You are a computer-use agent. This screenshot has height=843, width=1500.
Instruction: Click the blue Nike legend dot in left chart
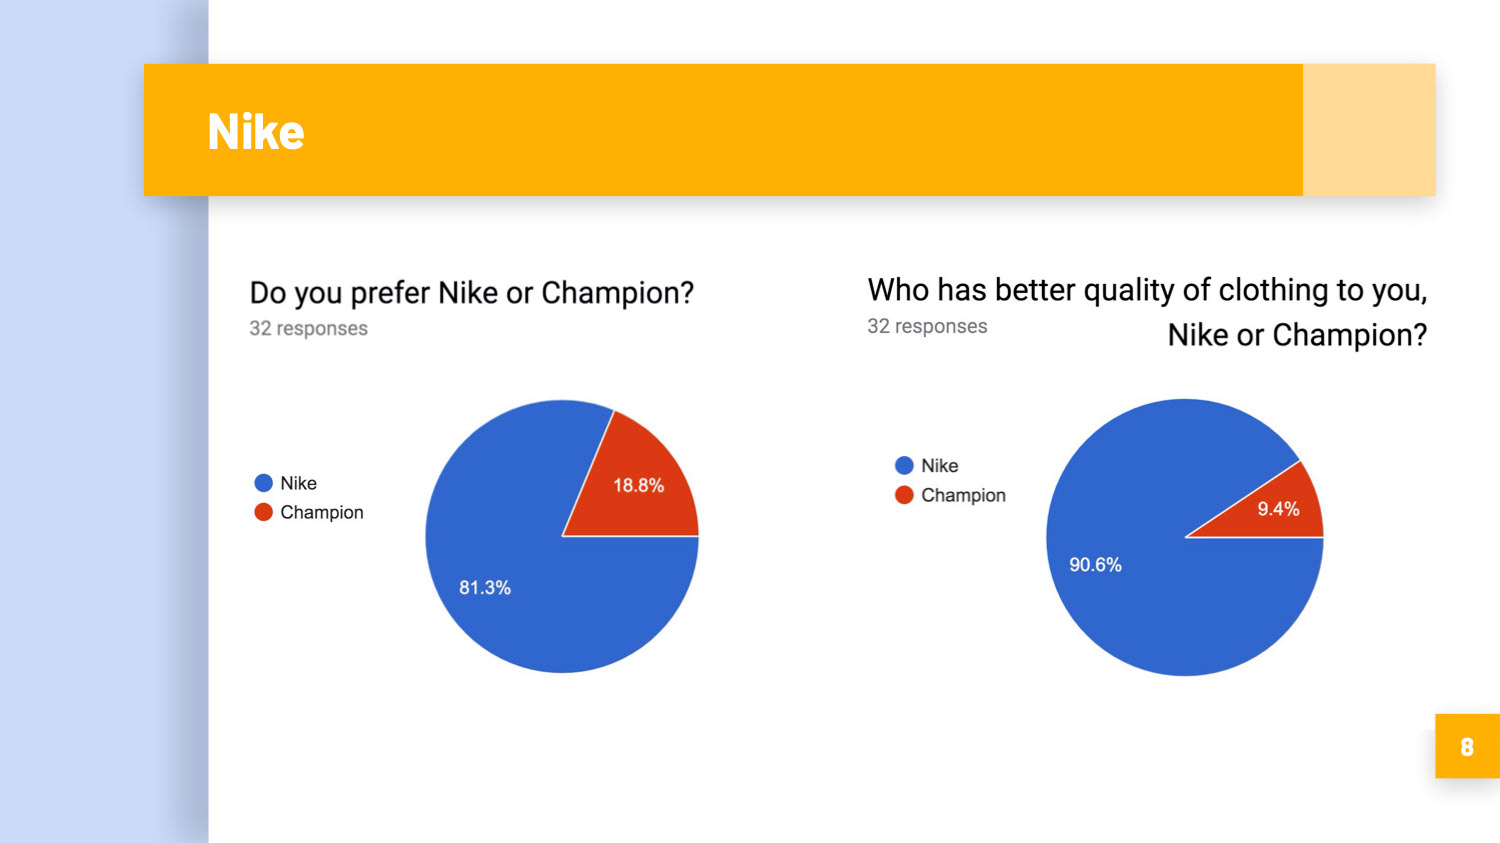tap(264, 483)
